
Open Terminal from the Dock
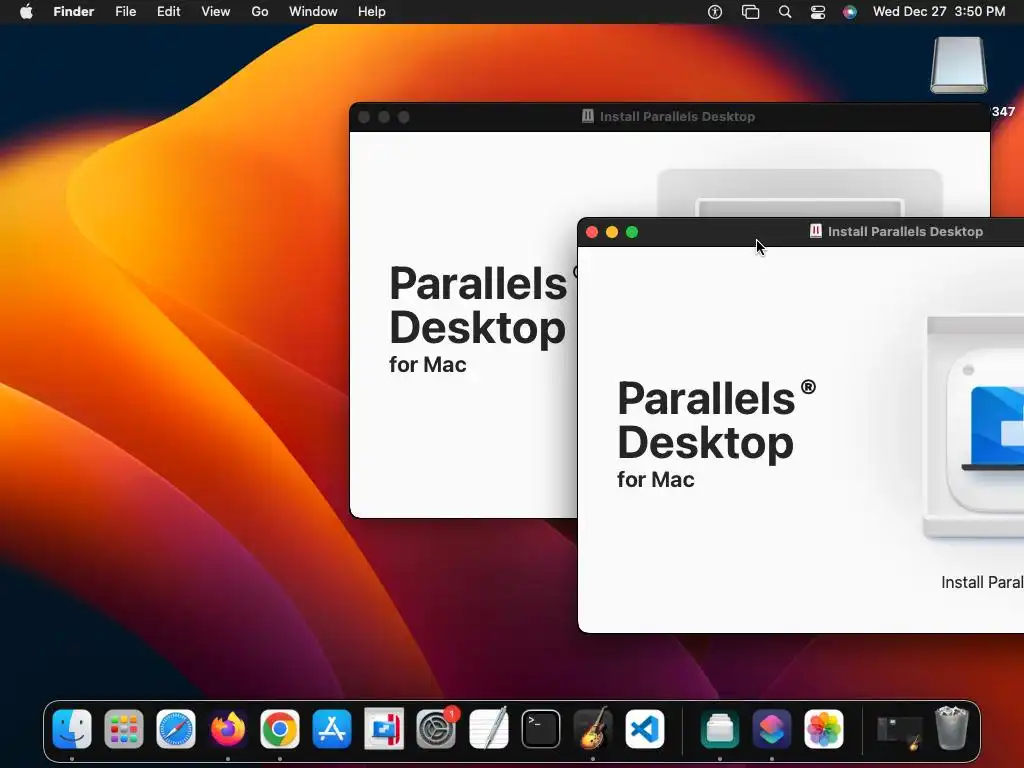[541, 728]
